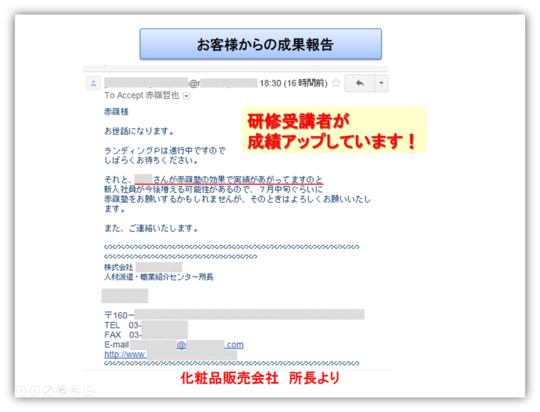
Task: Open the more slideshow options icon
Action: click(89, 390)
